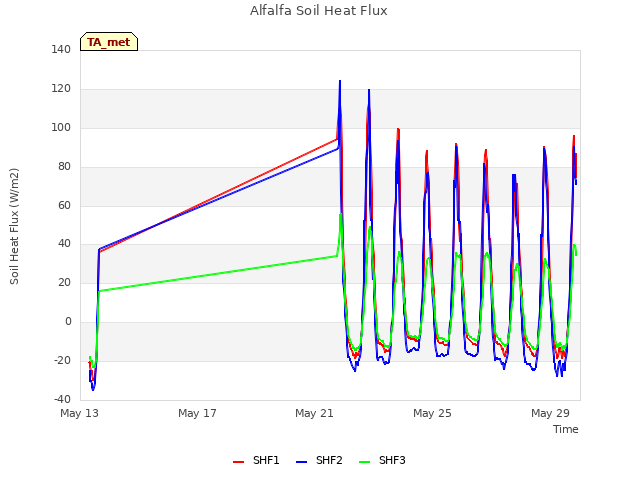Click the -40 y-axis tick label
This screenshot has width=640, height=480.
pyautogui.click(x=62, y=399)
